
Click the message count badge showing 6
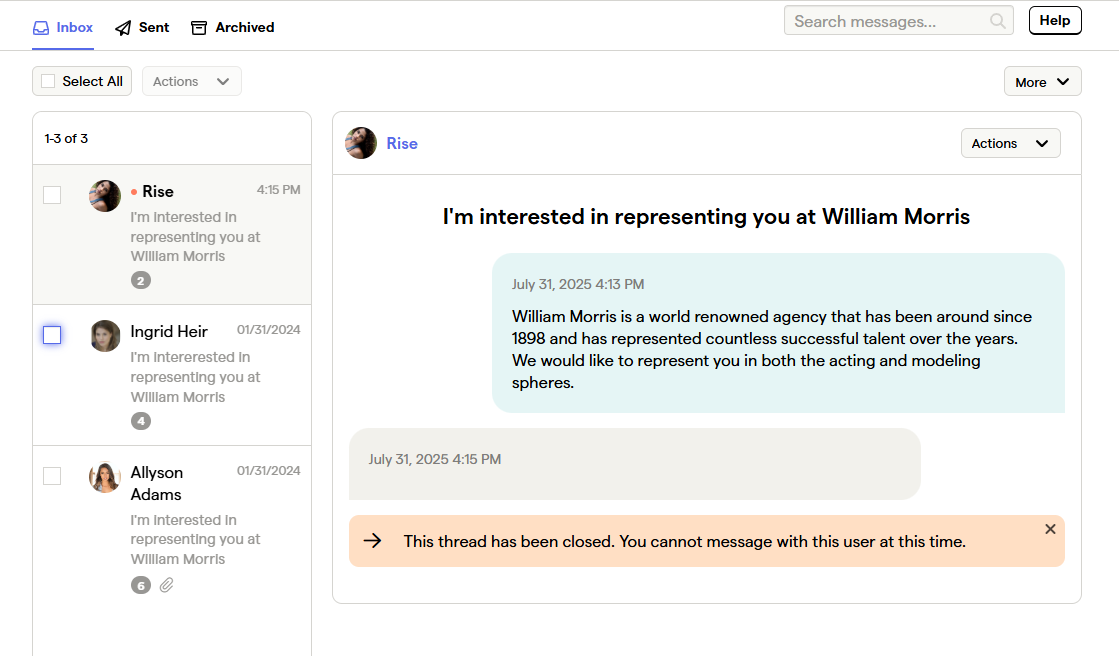141,585
